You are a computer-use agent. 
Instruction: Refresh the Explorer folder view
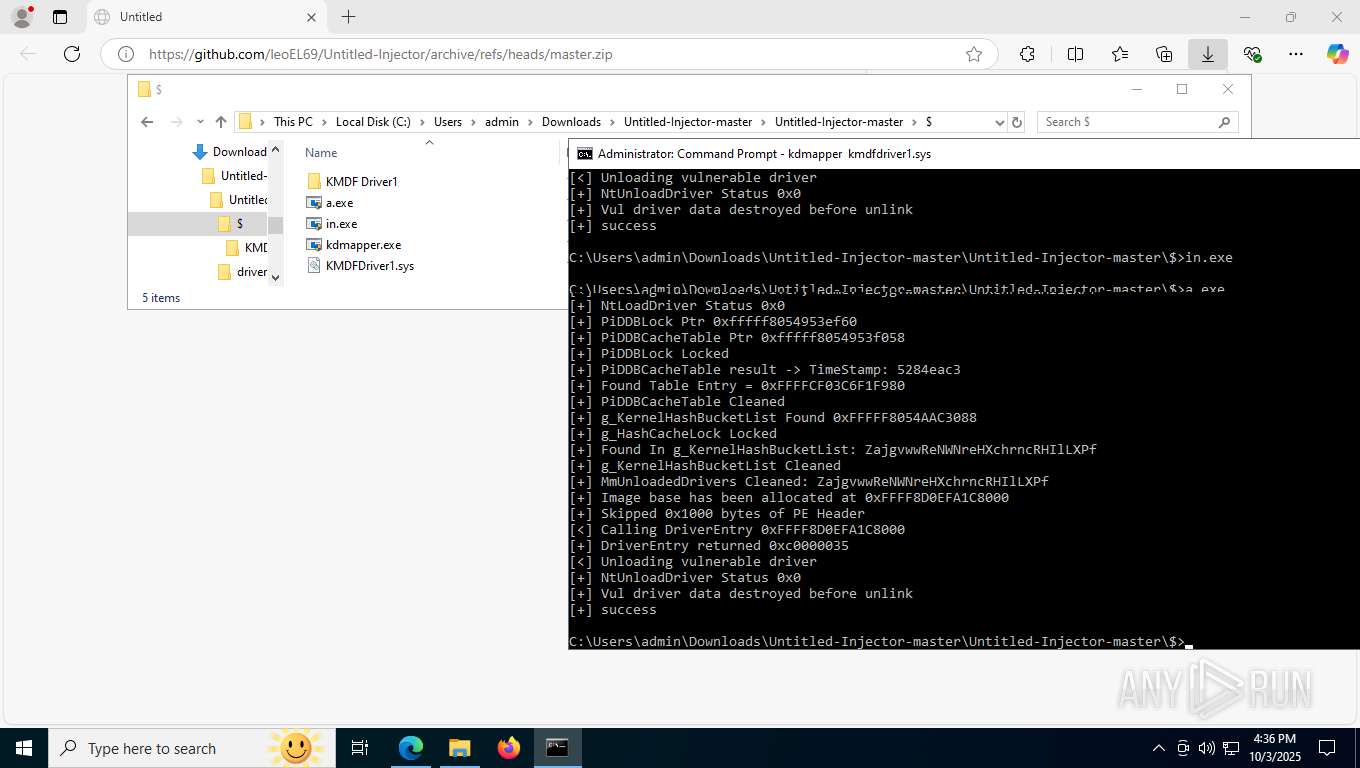(1017, 122)
